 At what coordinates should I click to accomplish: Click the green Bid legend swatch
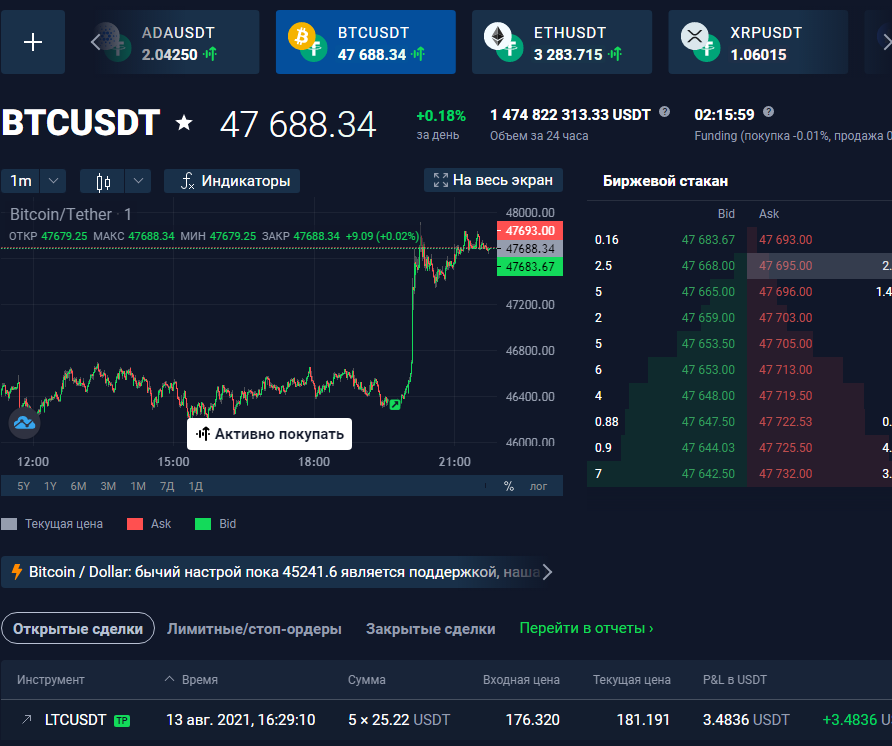click(203, 524)
